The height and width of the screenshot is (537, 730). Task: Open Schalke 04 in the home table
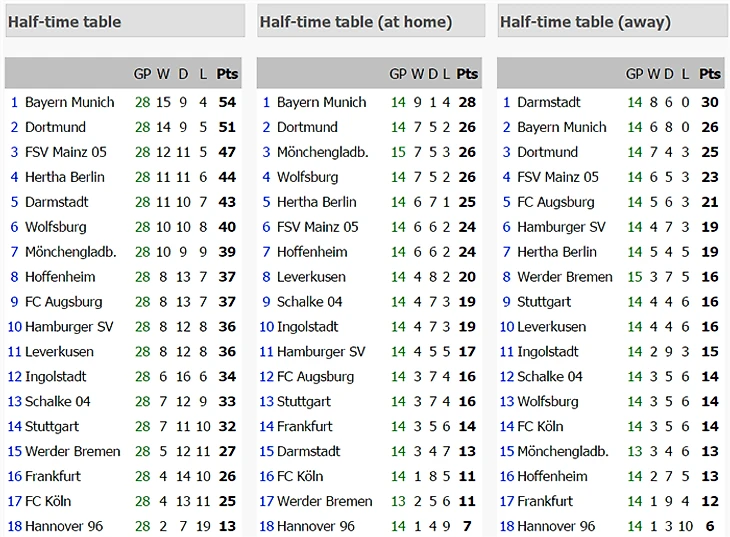click(309, 302)
